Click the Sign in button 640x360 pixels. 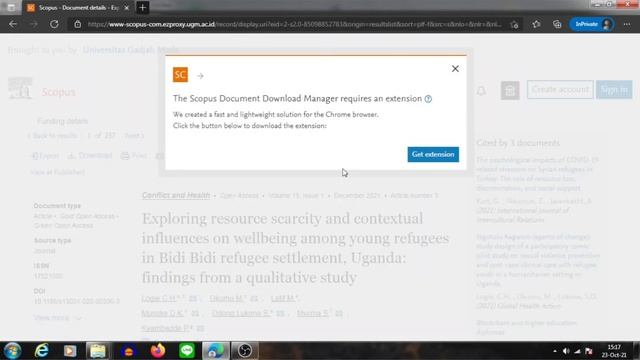click(614, 89)
